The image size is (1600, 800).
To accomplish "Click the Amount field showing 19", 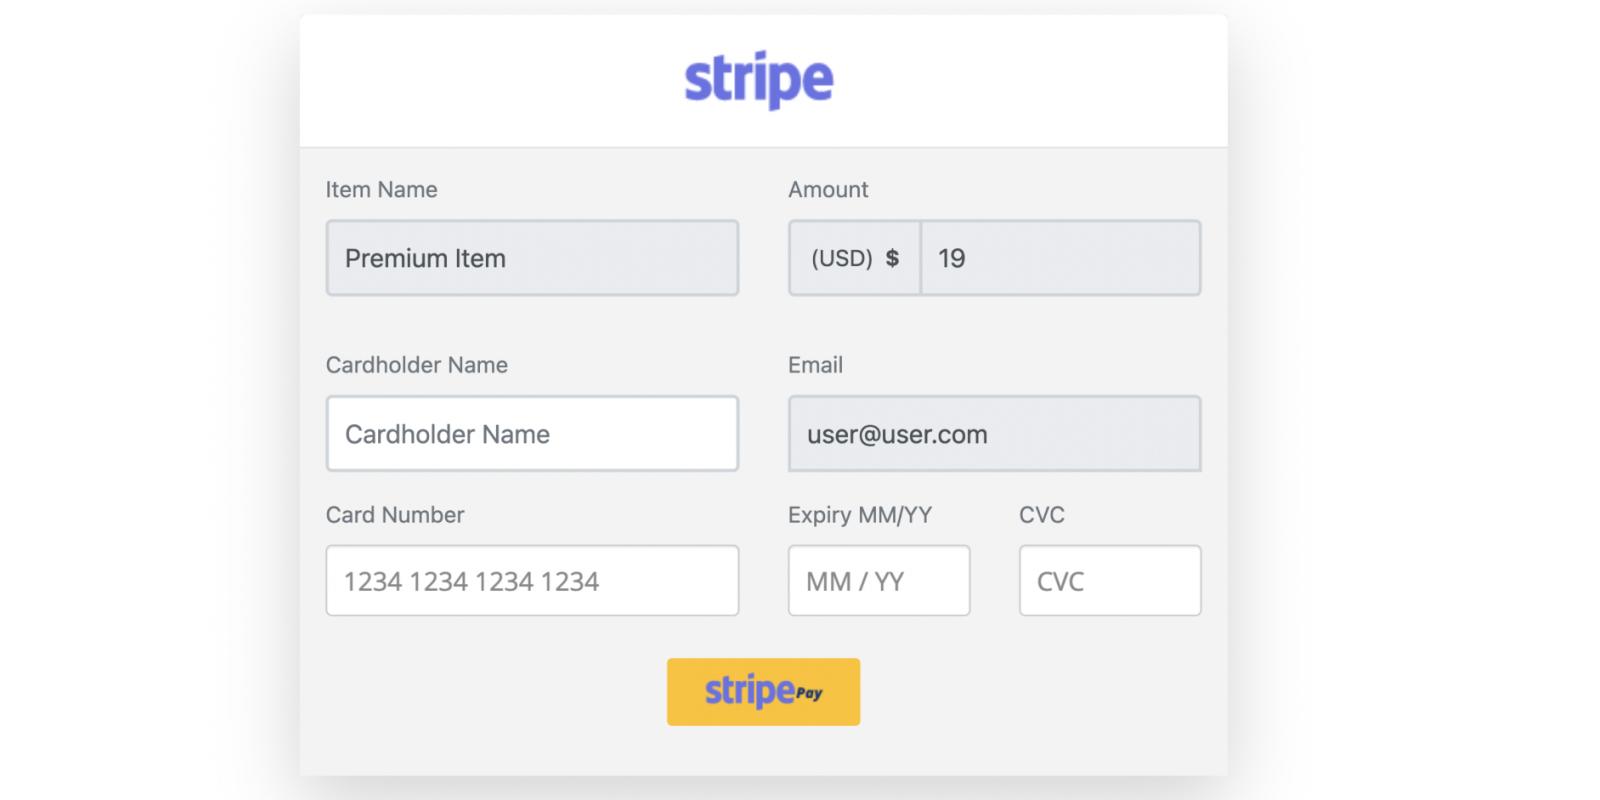I will point(1060,258).
